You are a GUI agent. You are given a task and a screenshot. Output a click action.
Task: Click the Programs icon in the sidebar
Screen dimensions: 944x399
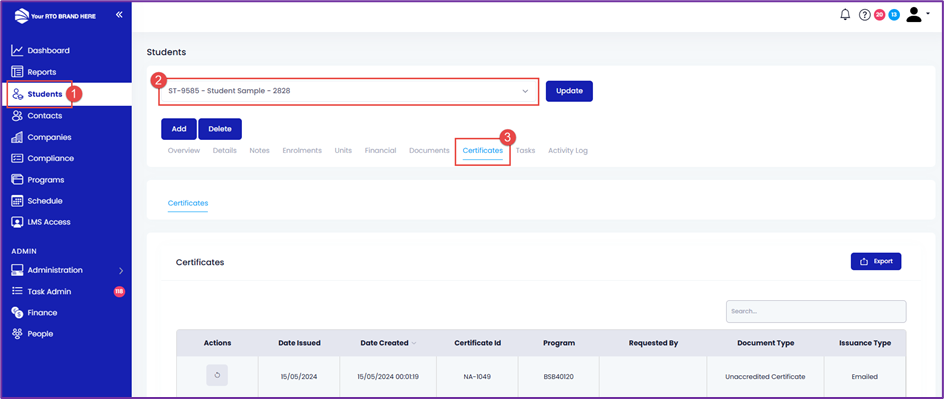(17, 179)
